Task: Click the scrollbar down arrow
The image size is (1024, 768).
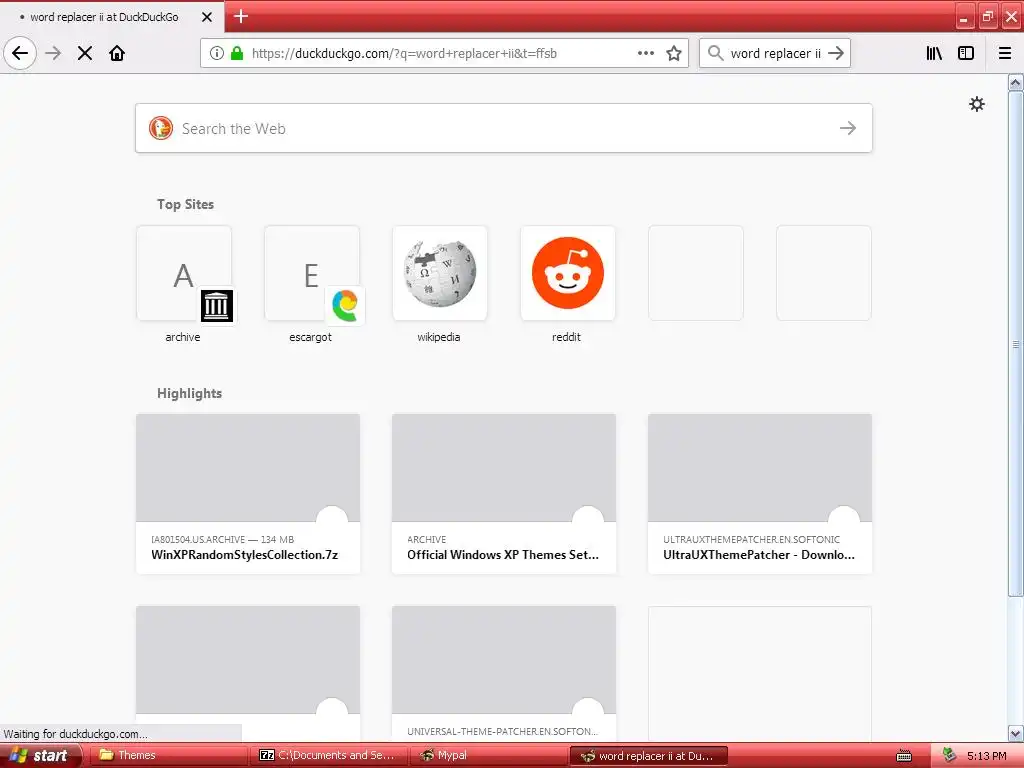Action: (1016, 733)
